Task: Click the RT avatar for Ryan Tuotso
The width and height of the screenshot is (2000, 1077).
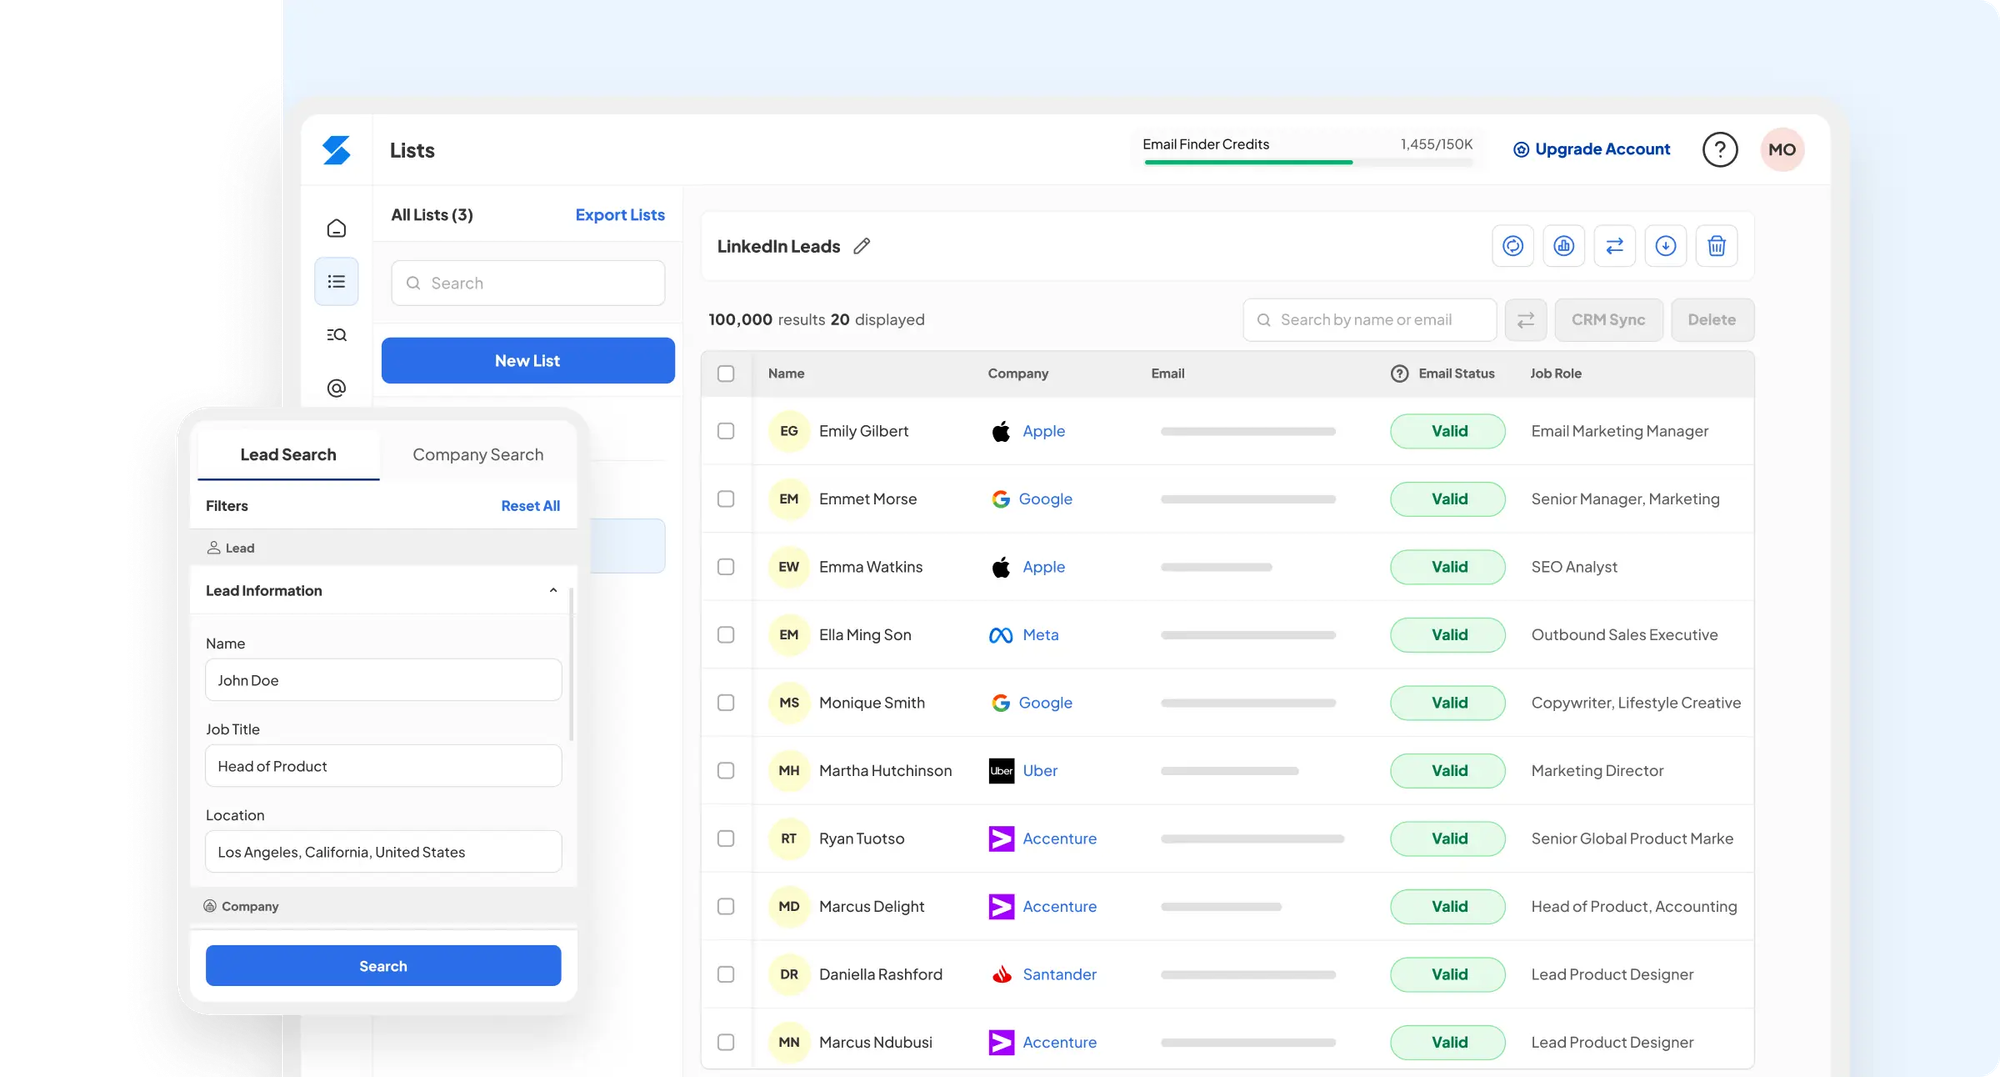Action: (x=789, y=839)
